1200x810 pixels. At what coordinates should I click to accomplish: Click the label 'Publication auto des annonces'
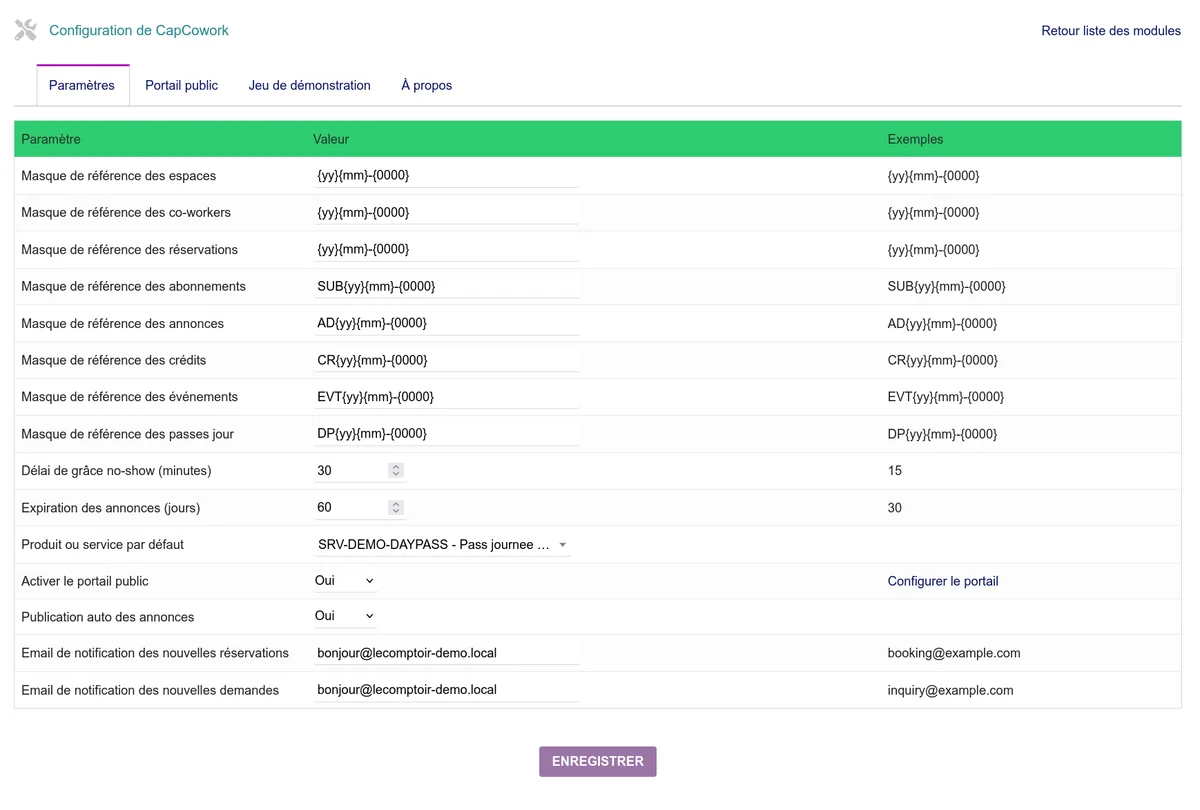[108, 617]
